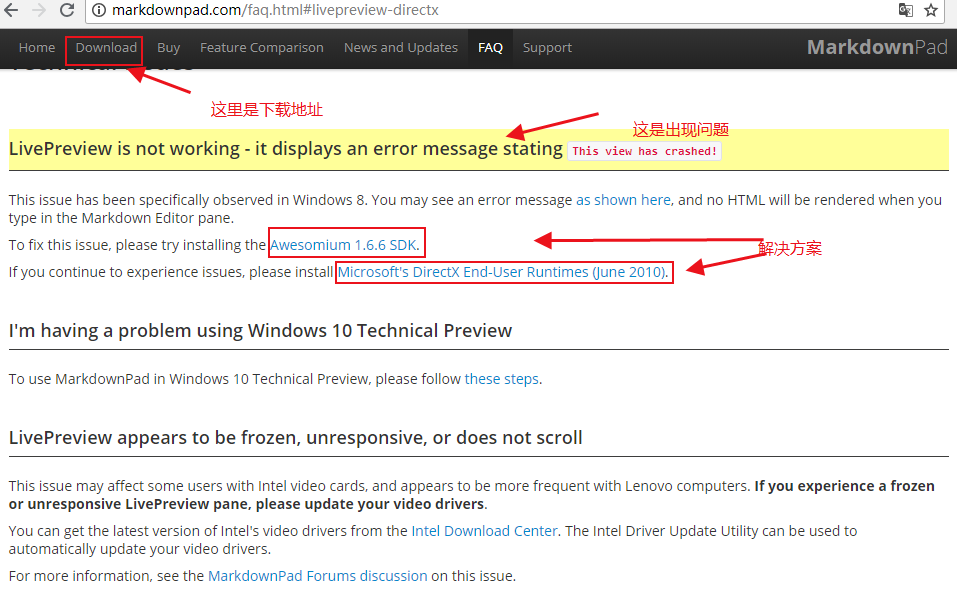Click the browser back arrow
The image size is (957, 606).
pos(11,10)
